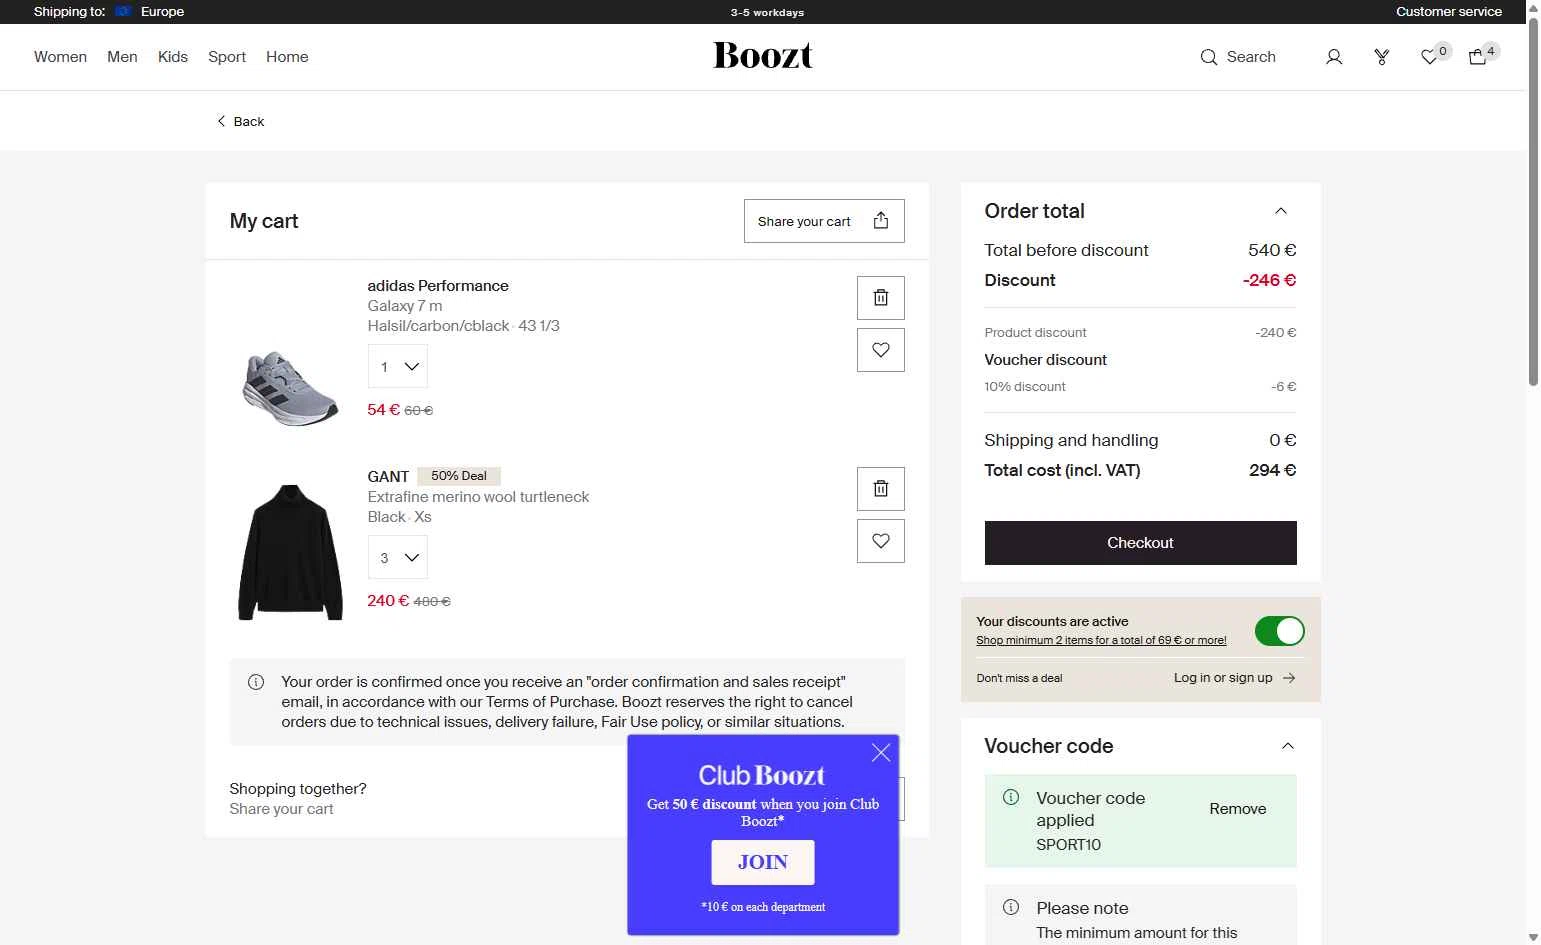Click info icon next to Voucher code applied
Viewport: 1541px width, 945px height.
[1011, 797]
